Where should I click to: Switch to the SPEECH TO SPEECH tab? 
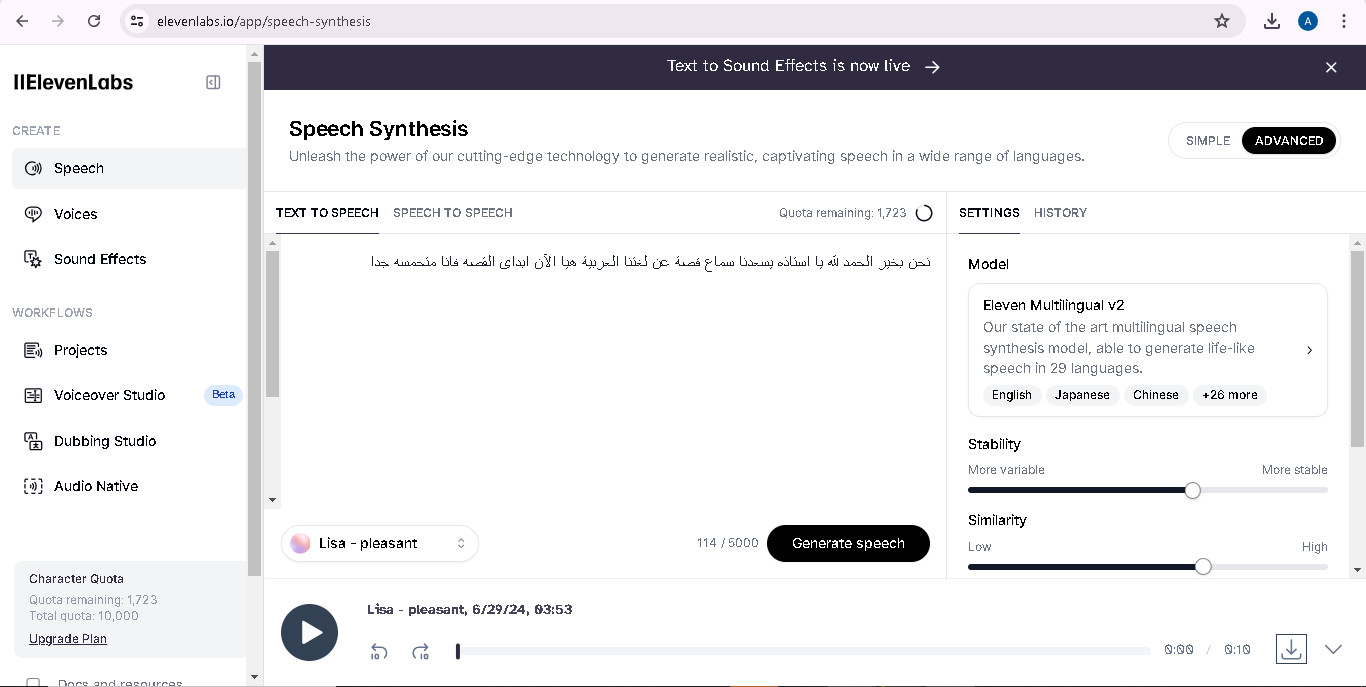[453, 213]
